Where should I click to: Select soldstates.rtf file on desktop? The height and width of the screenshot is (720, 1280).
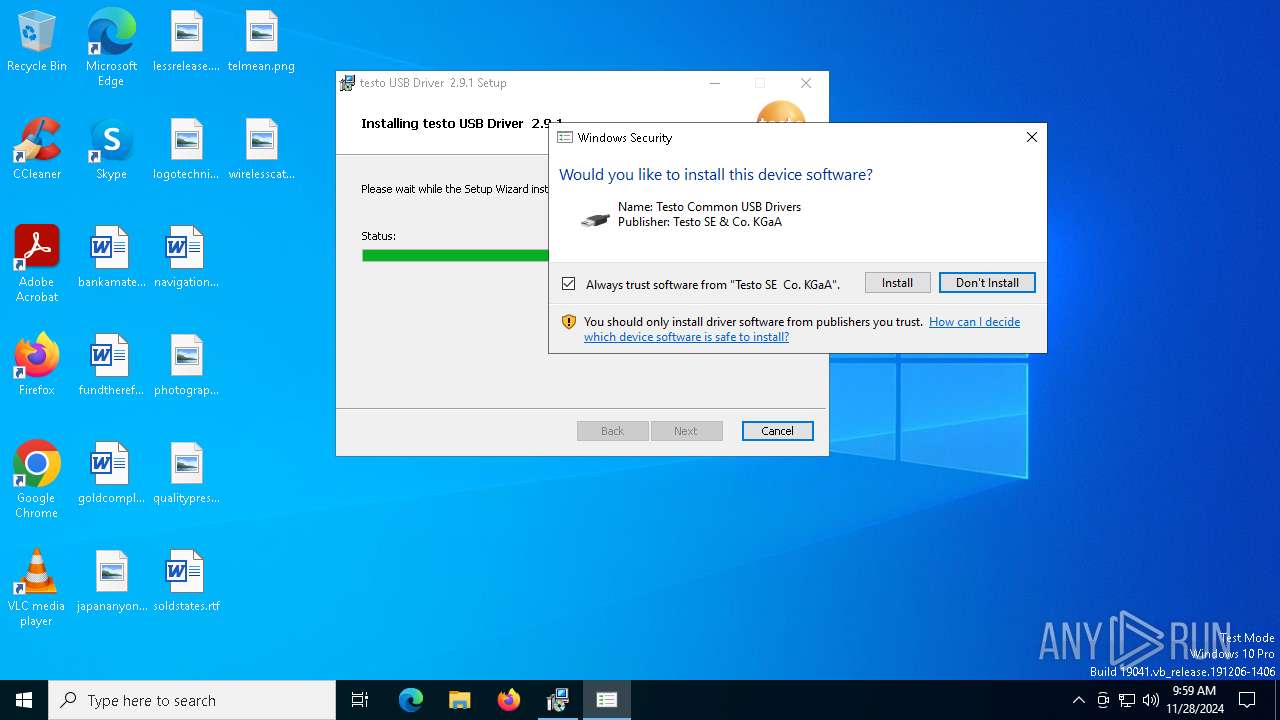186,582
